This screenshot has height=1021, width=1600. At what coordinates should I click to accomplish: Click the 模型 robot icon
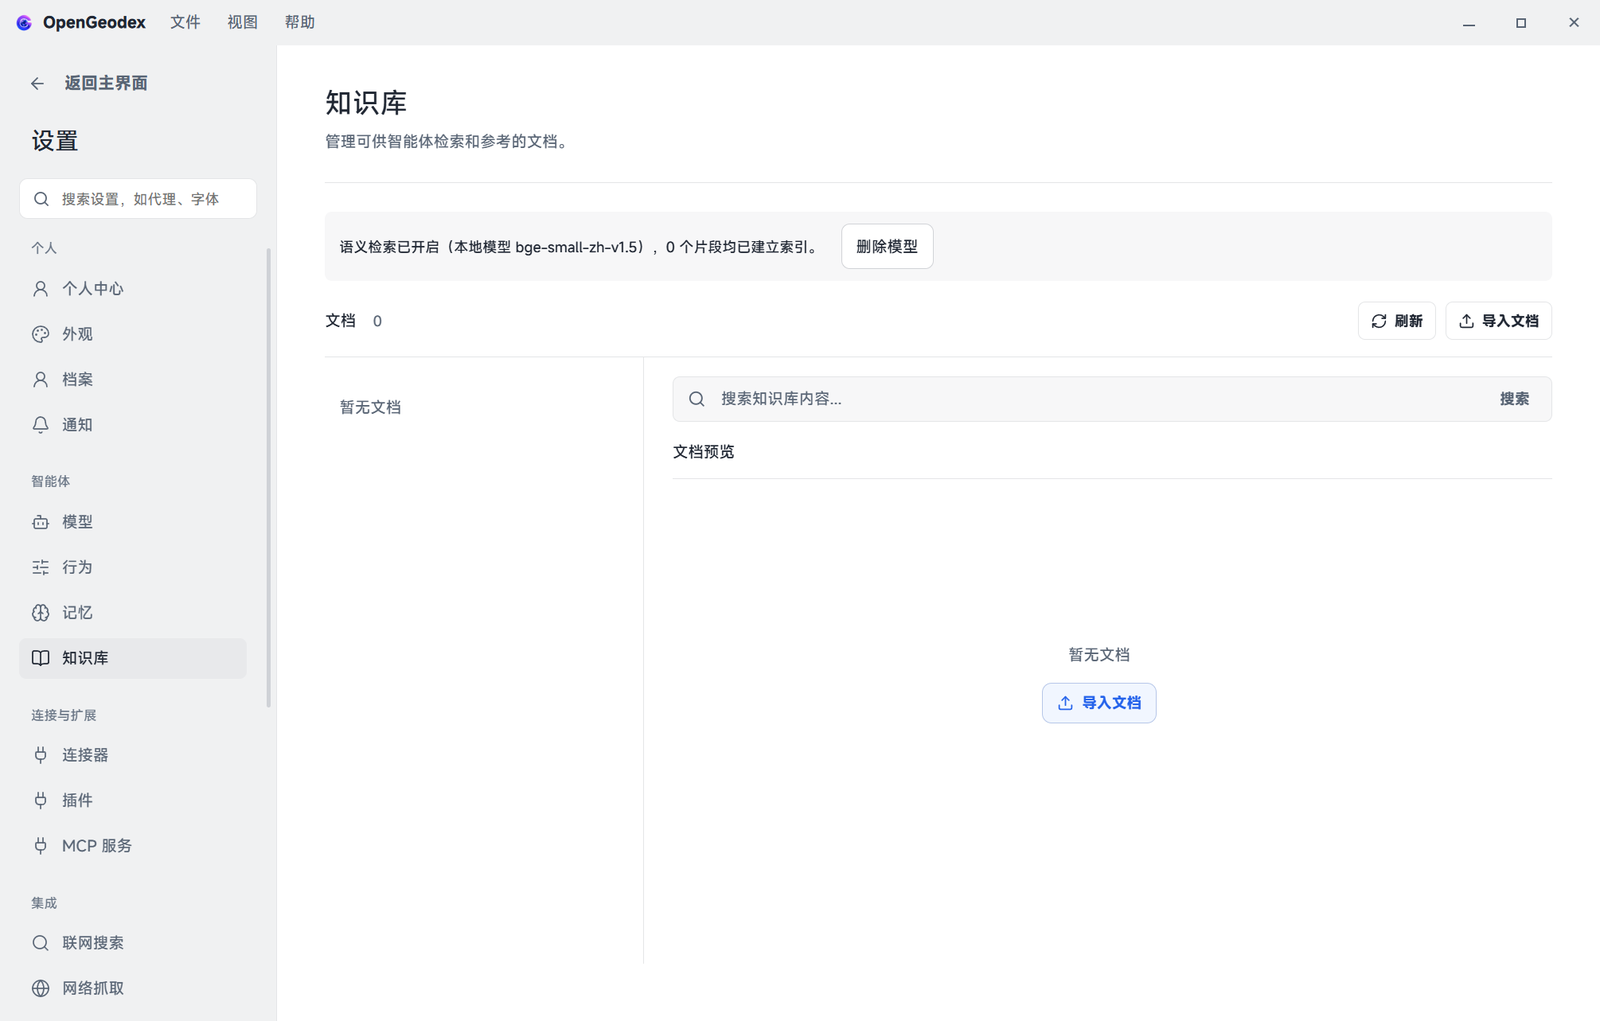40,522
